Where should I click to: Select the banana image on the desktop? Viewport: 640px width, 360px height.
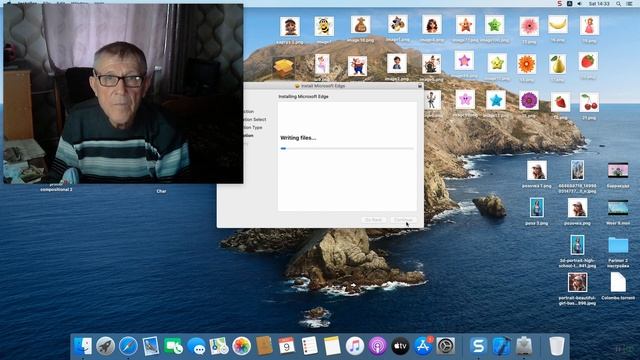[x=558, y=25]
